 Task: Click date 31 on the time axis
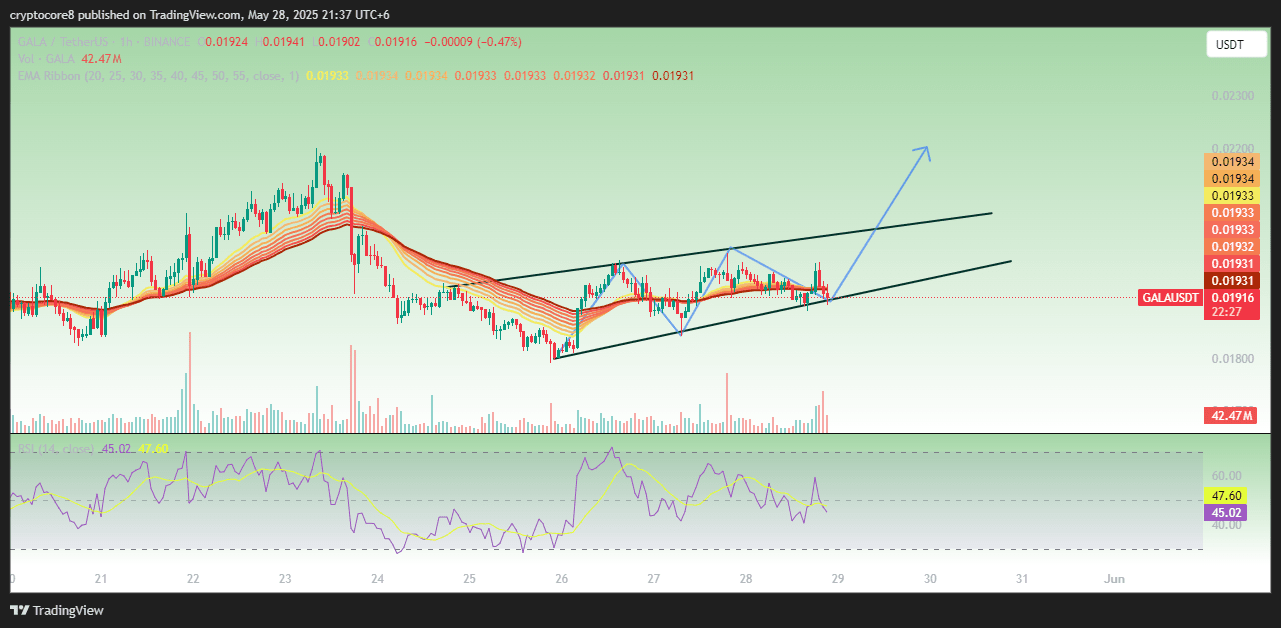tap(1022, 579)
